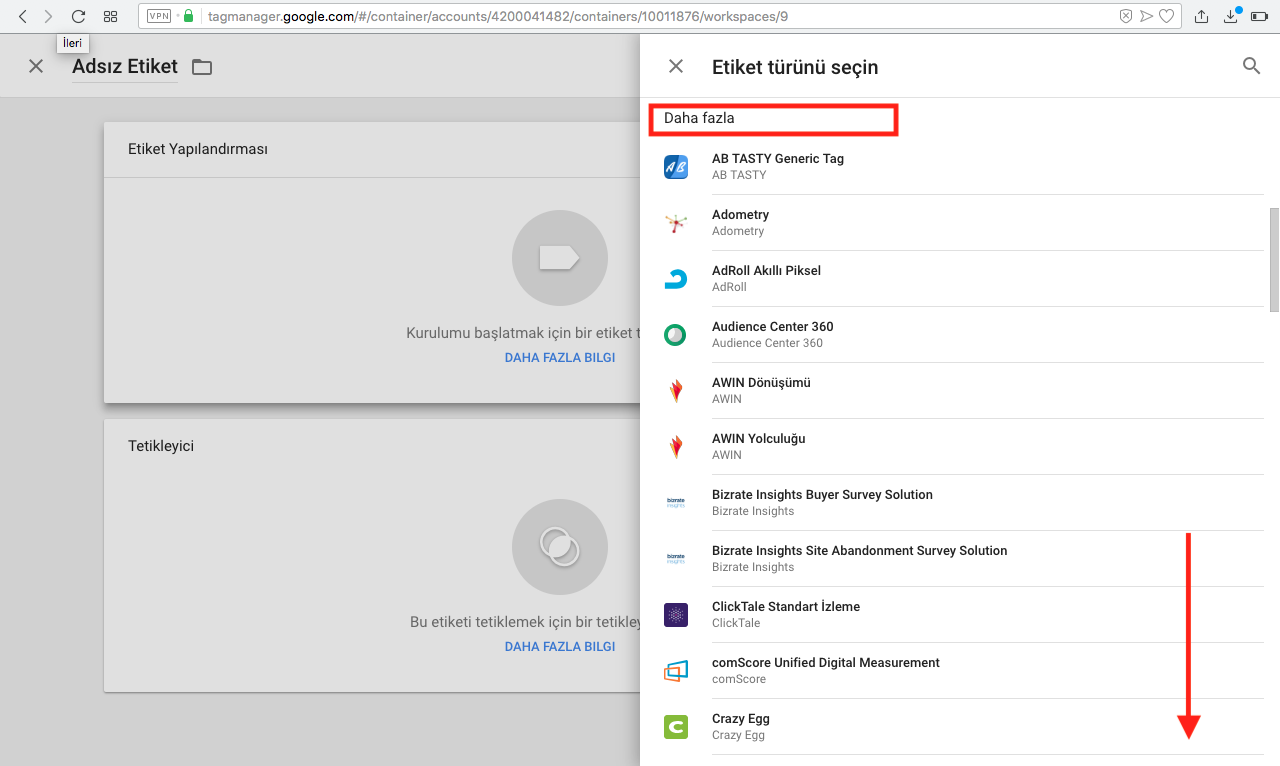Screen dimensions: 1280x766
Task: Choose Bizrate Insights Buyer Survey Solution text
Action: click(x=822, y=495)
